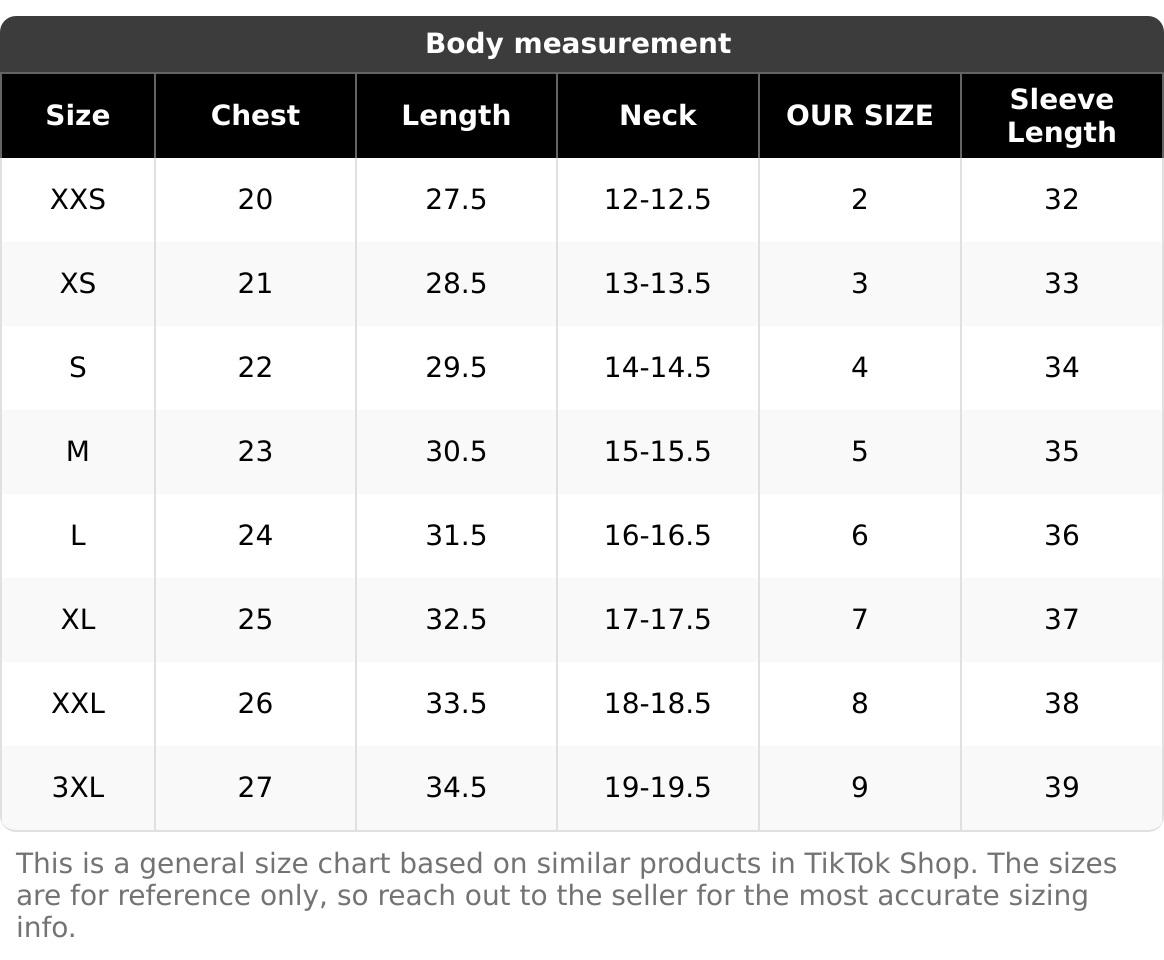
Task: Click the XXL size row label
Action: [78, 704]
